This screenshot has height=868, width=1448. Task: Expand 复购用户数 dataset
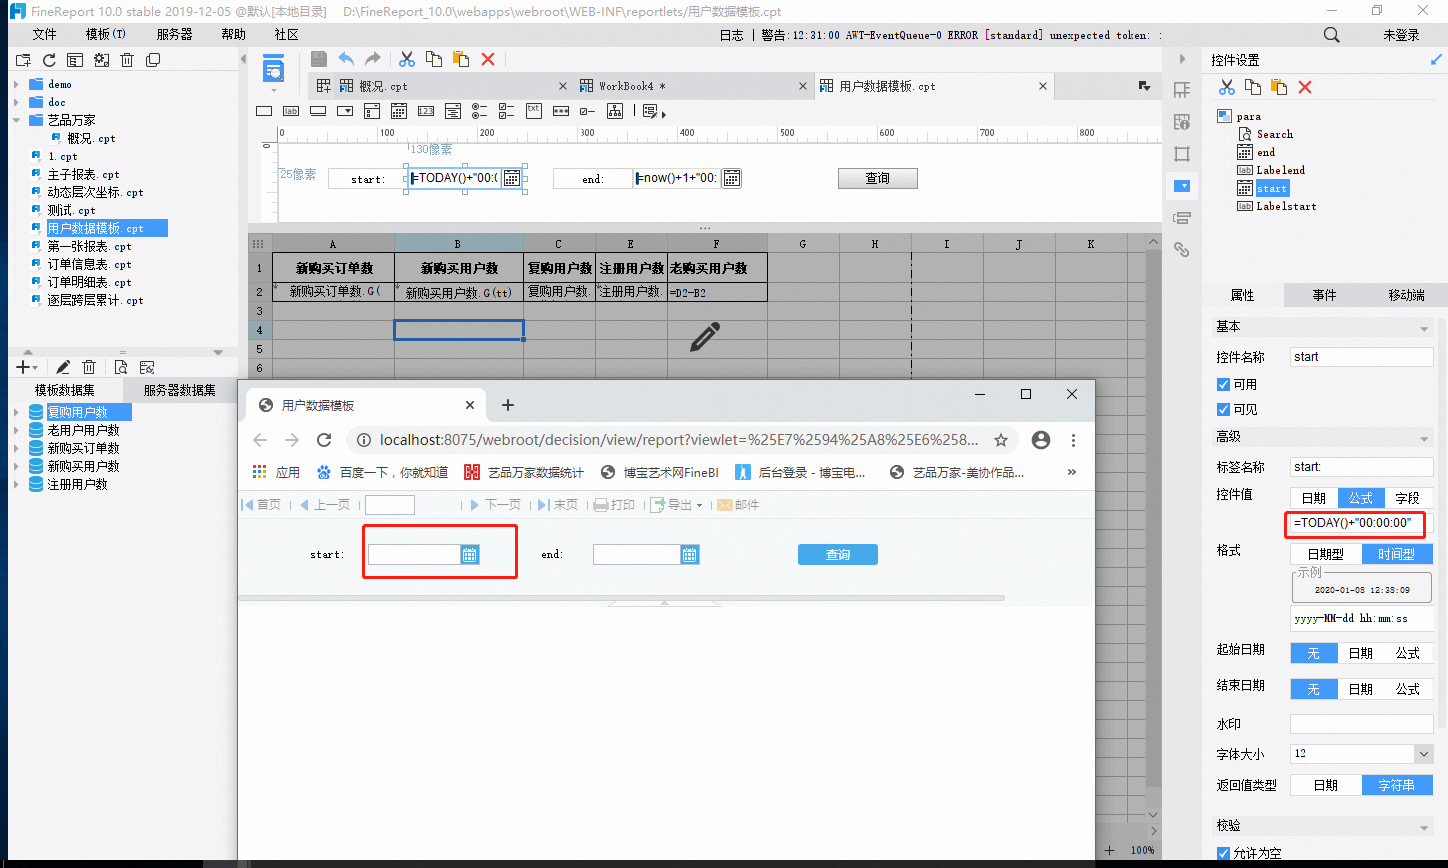[16, 412]
